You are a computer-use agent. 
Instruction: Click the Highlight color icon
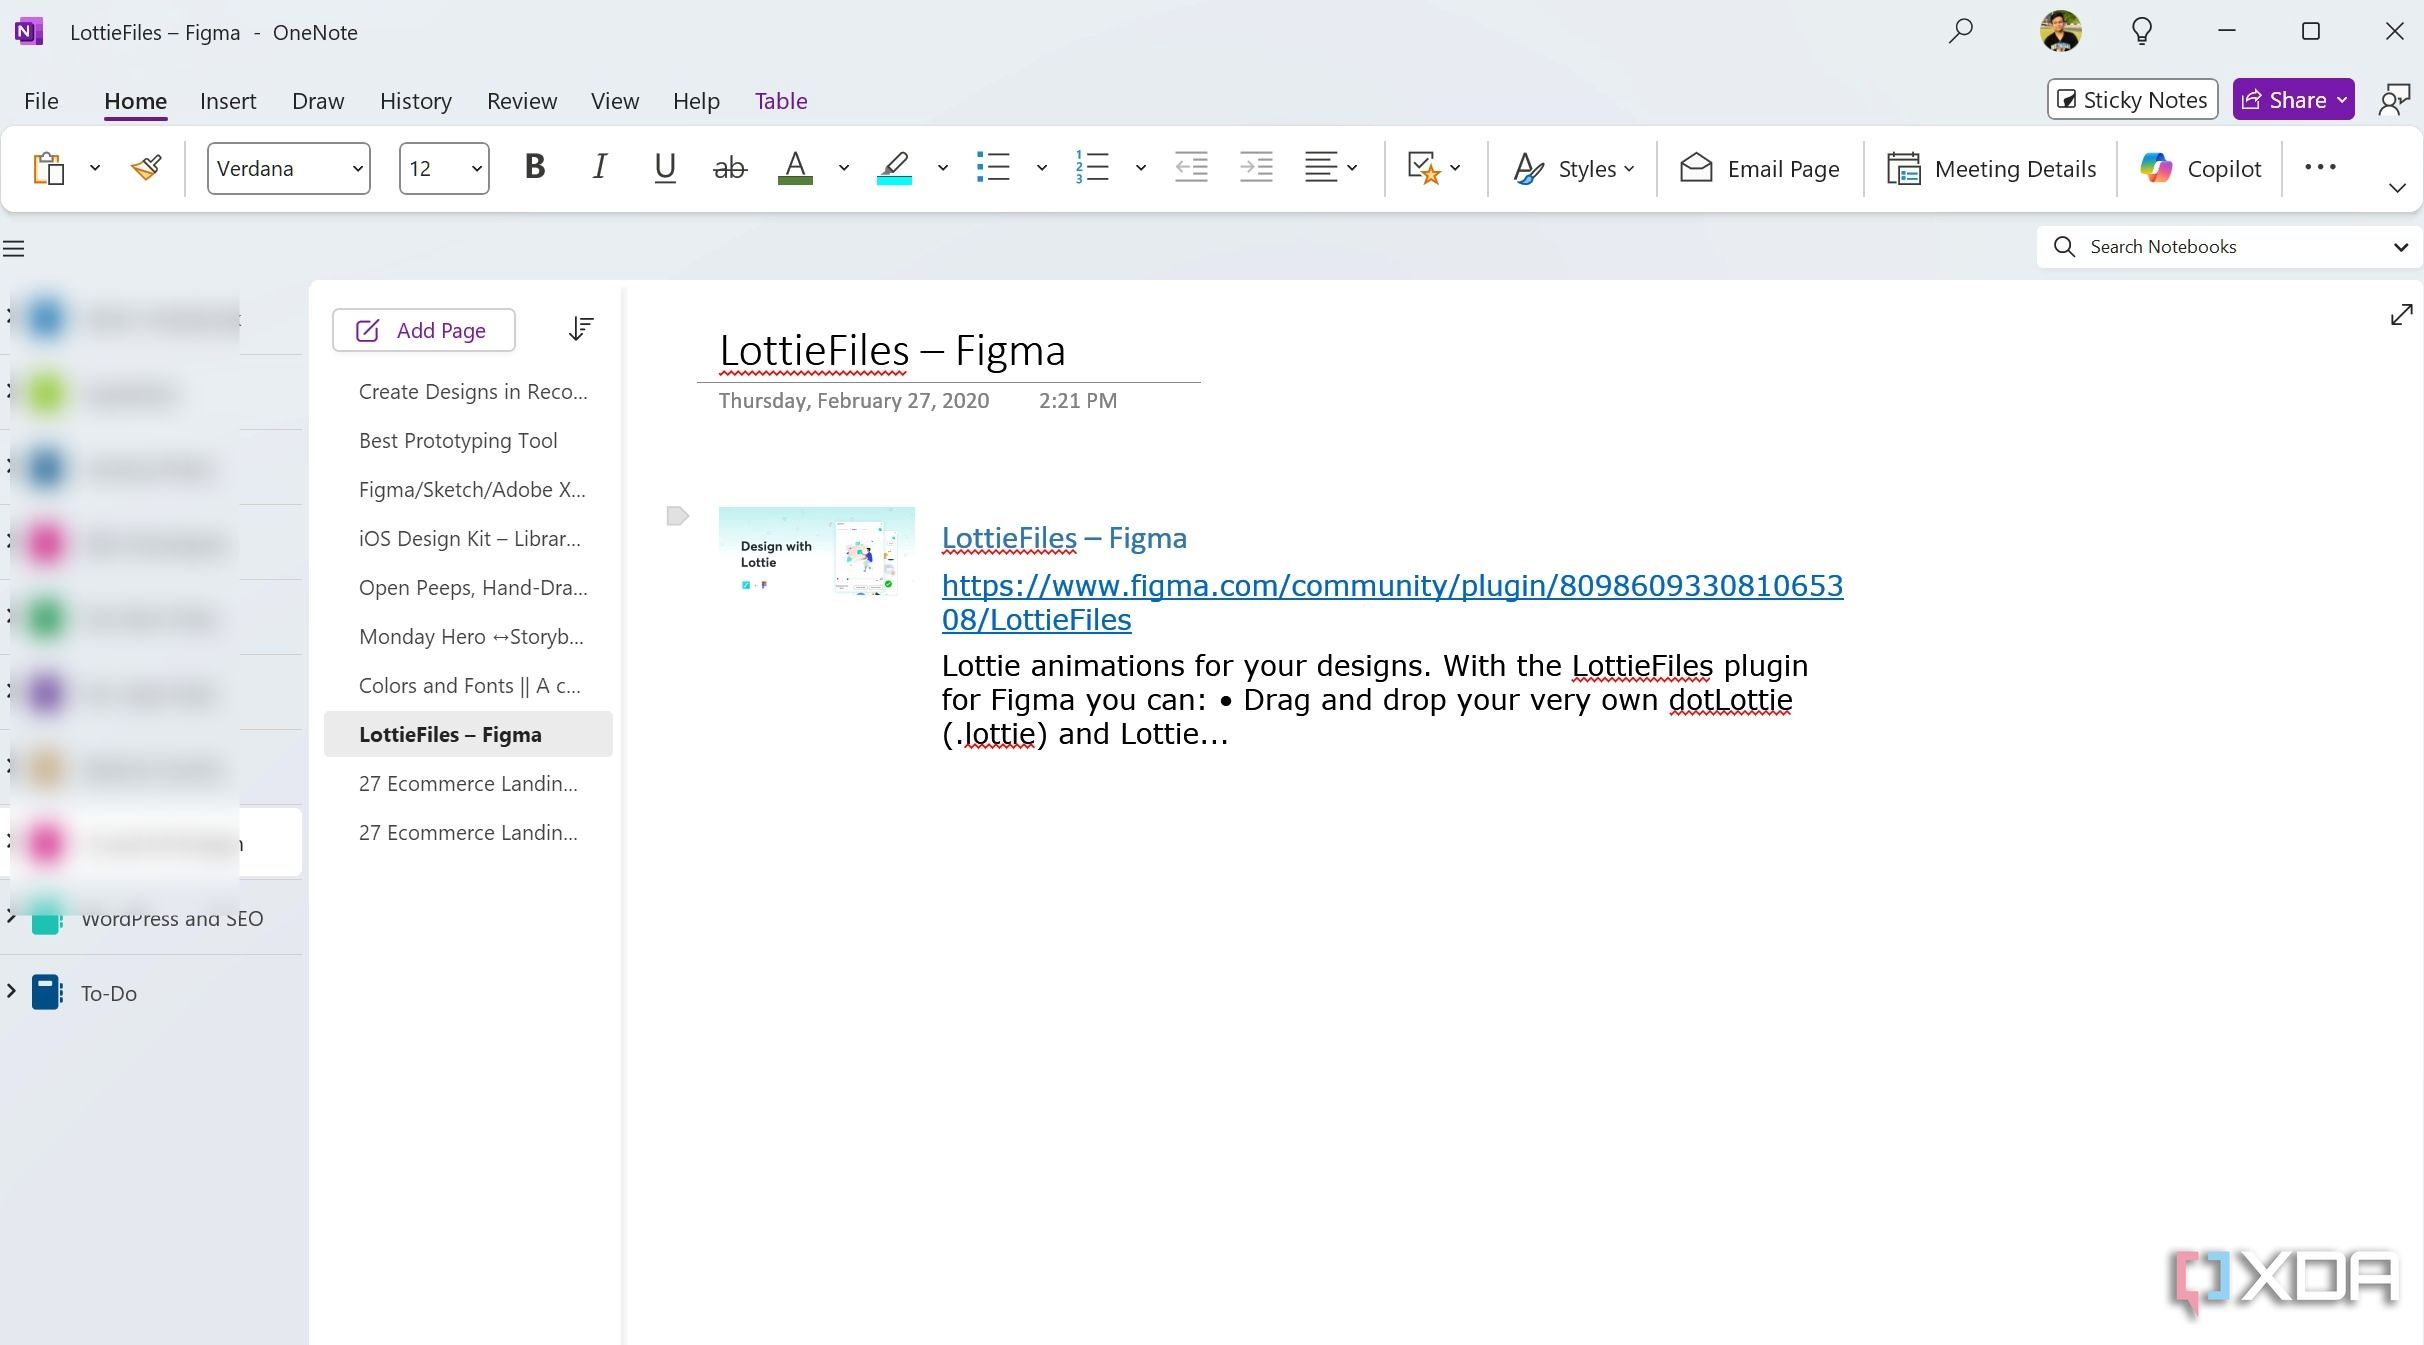tap(891, 167)
